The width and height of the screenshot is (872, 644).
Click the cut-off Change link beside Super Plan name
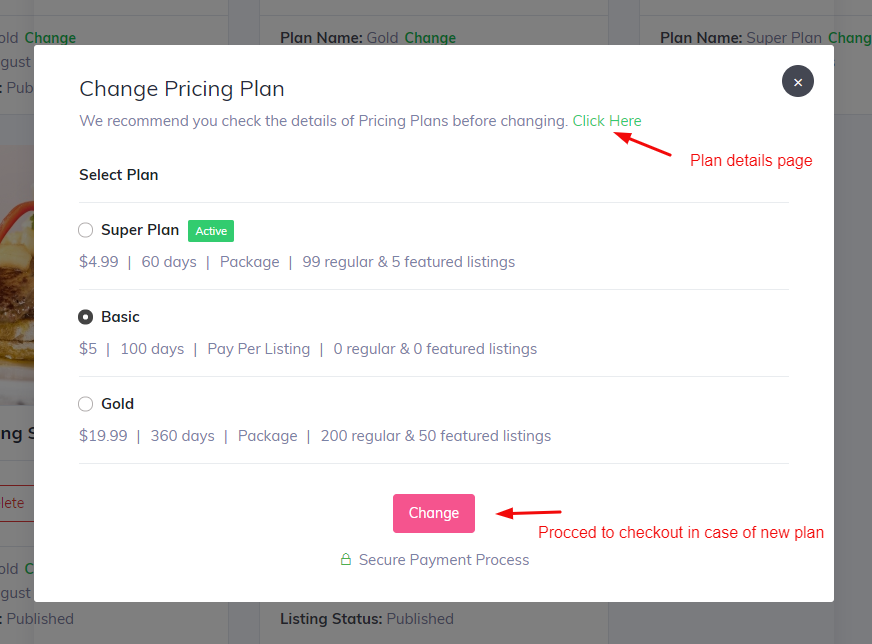(849, 38)
